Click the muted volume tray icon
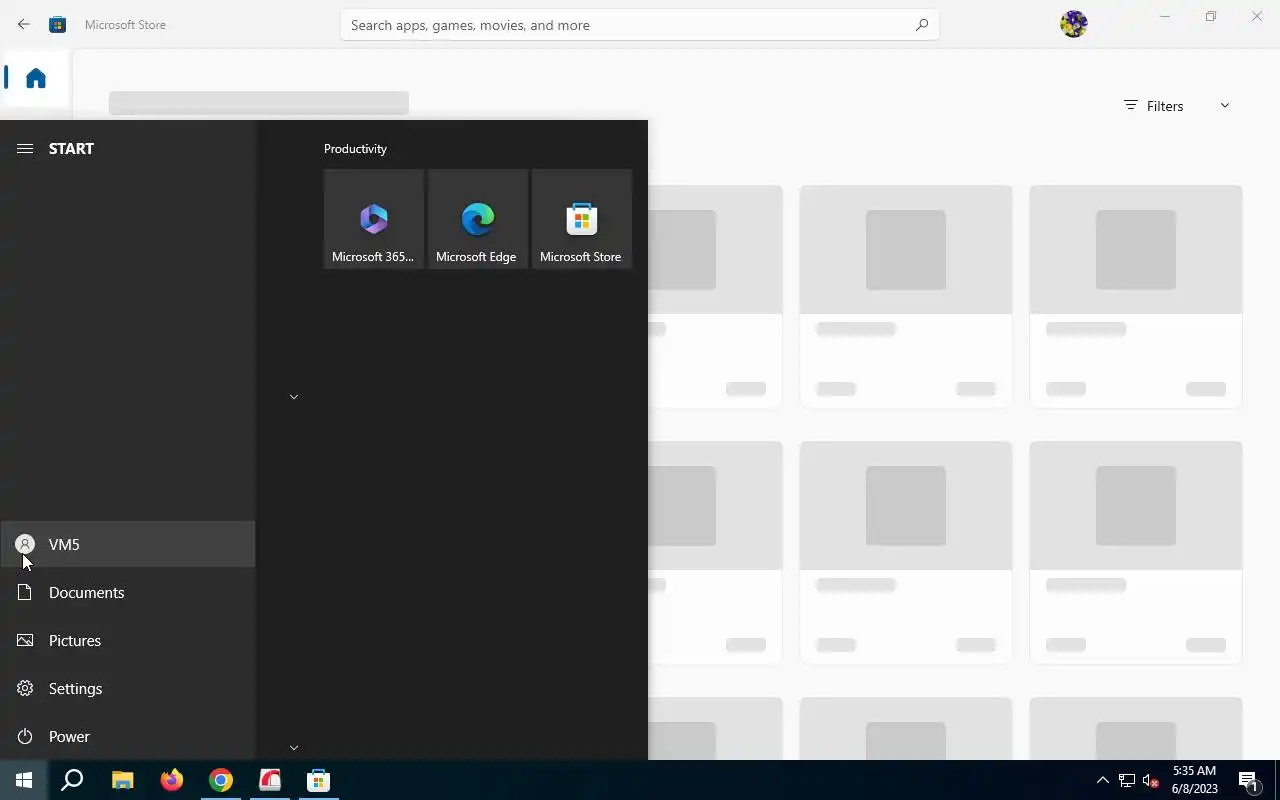 1150,780
